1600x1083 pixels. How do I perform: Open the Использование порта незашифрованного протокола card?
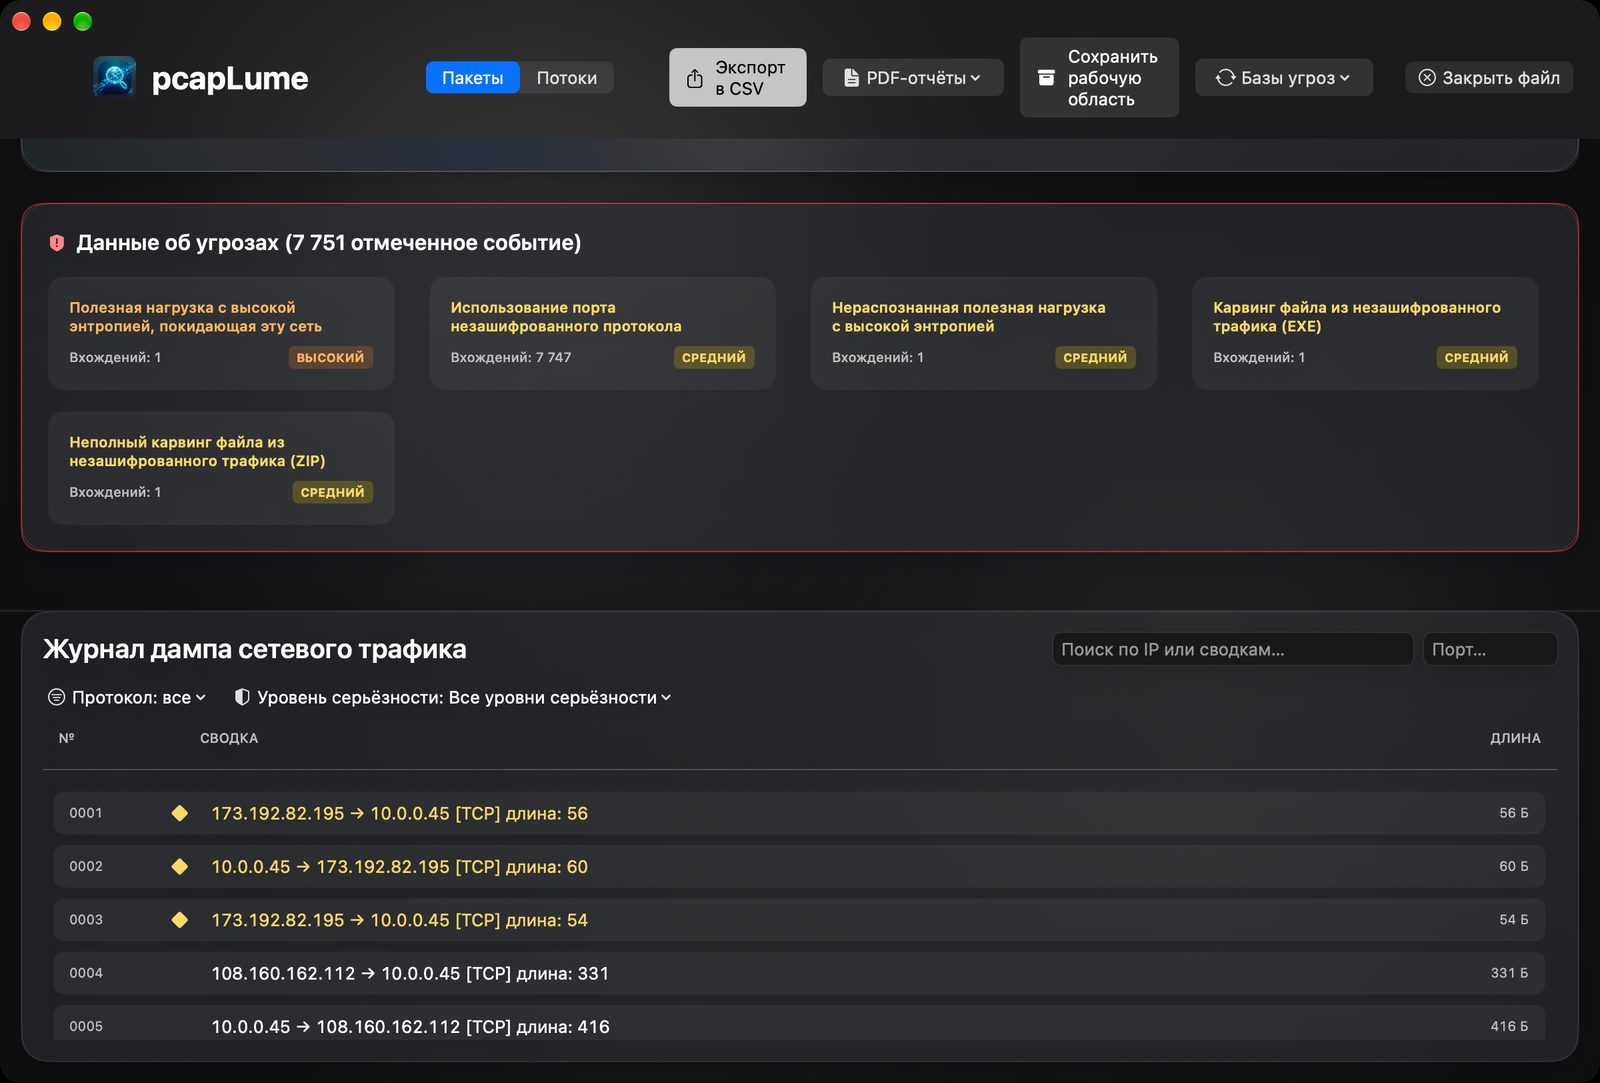[602, 333]
